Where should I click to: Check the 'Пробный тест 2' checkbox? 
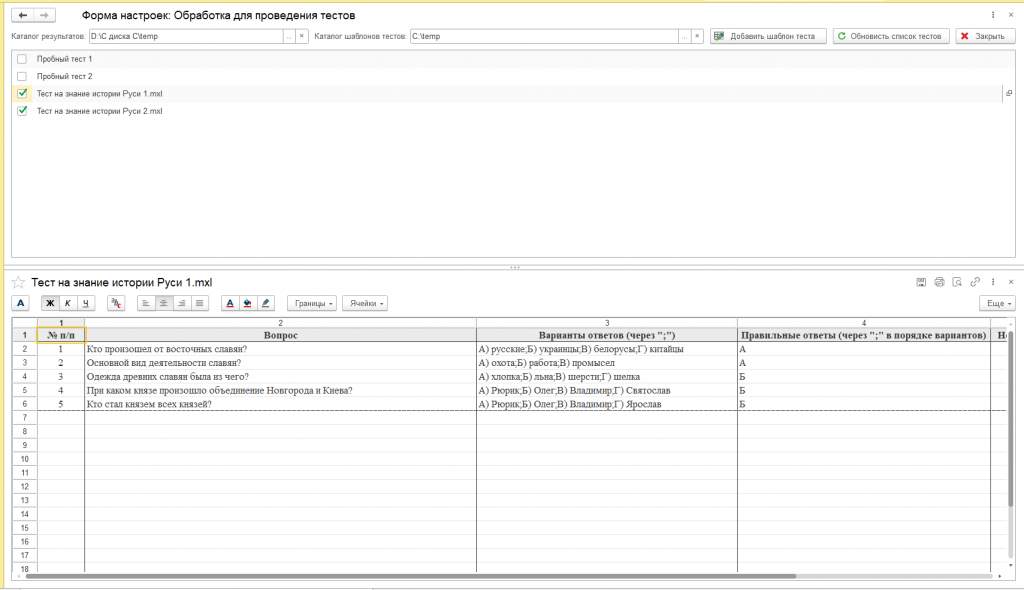[22, 76]
